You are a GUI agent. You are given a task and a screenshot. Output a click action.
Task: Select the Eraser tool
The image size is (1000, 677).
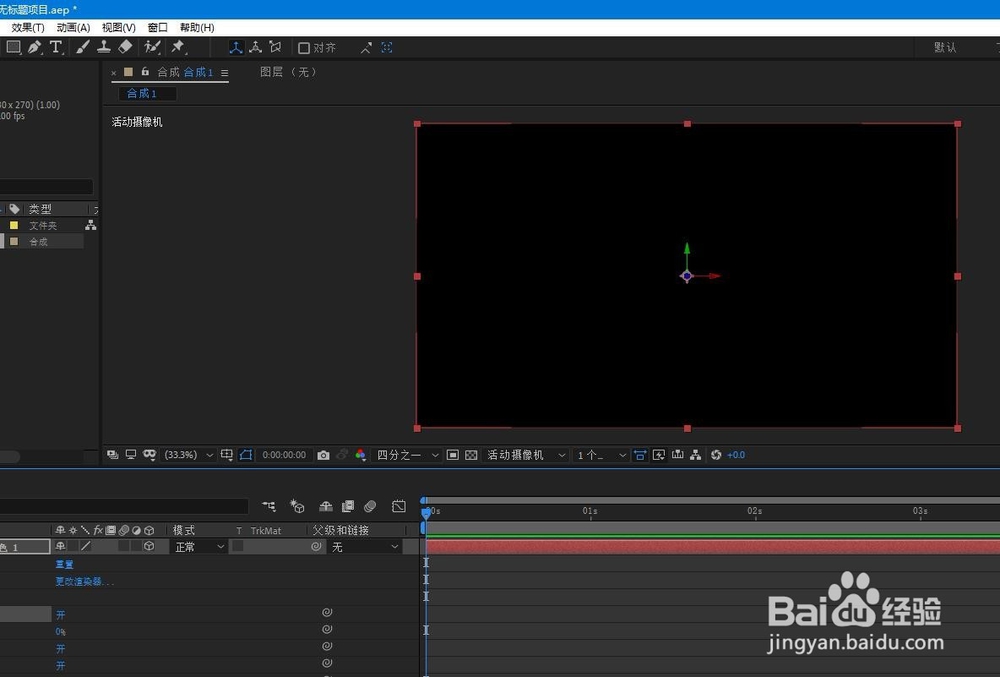125,47
